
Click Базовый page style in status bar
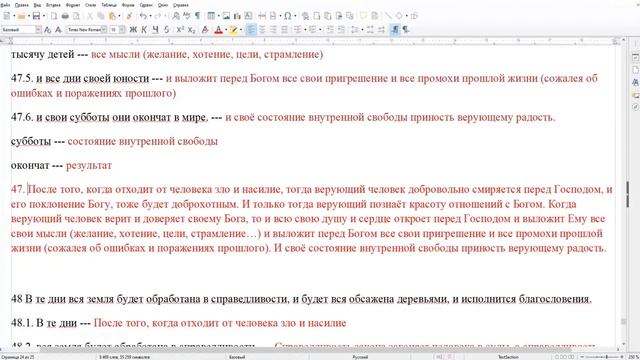click(x=237, y=357)
